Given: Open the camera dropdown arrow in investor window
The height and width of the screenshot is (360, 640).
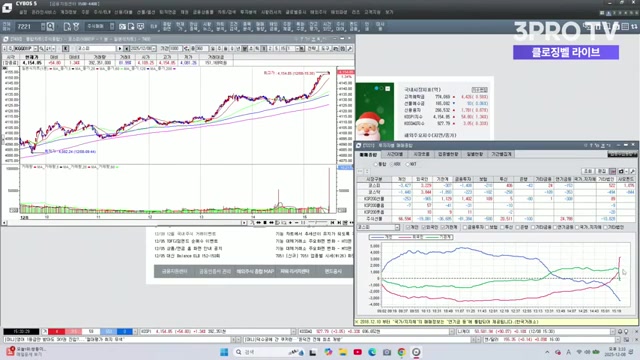Looking at the screenshot, I should 626,171.
